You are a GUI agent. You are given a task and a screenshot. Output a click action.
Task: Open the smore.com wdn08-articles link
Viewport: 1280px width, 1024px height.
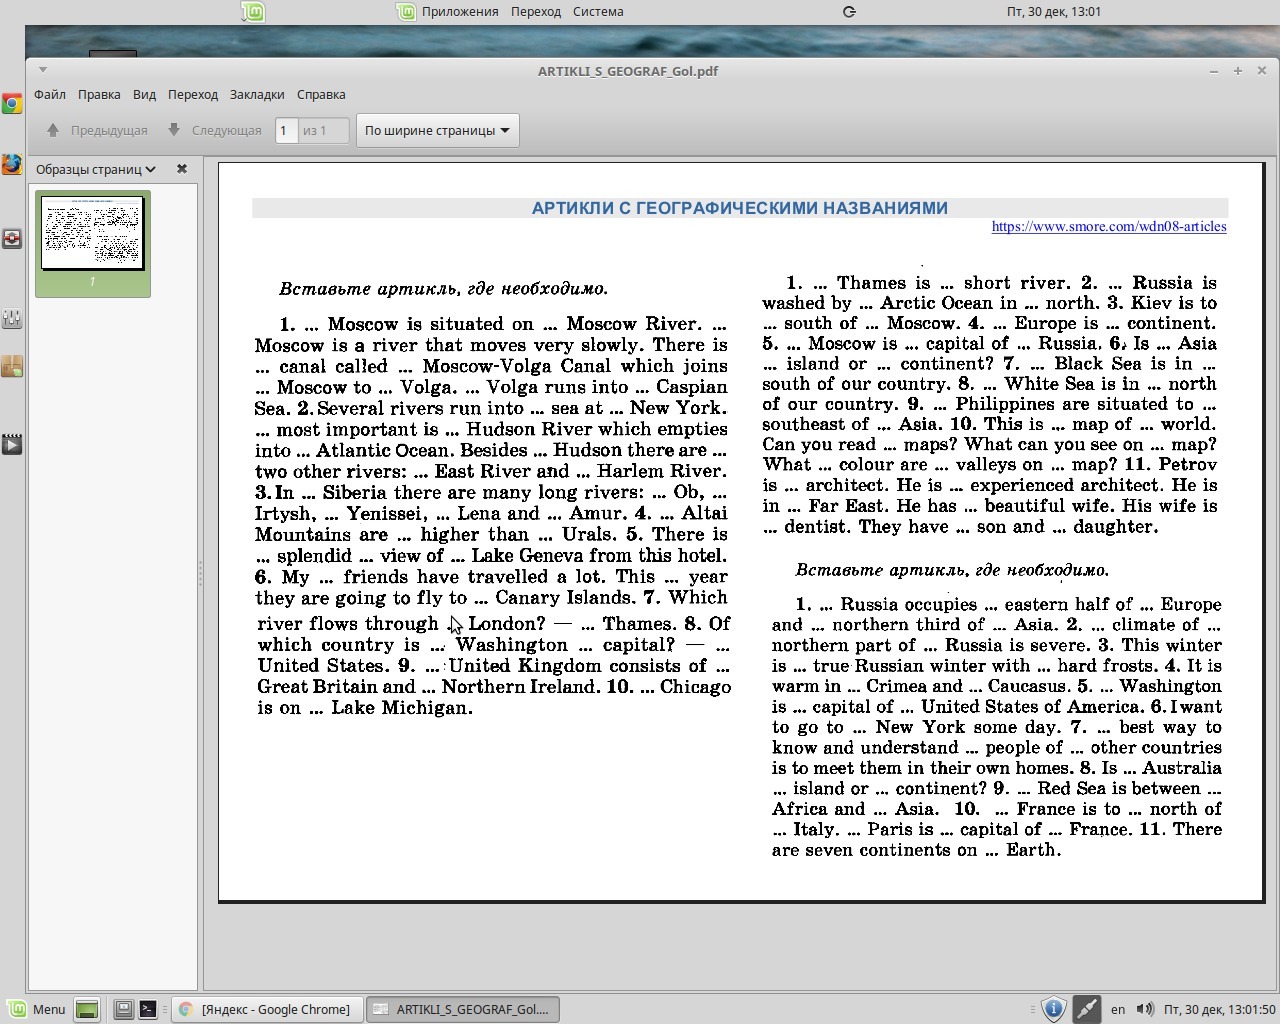(x=1109, y=227)
